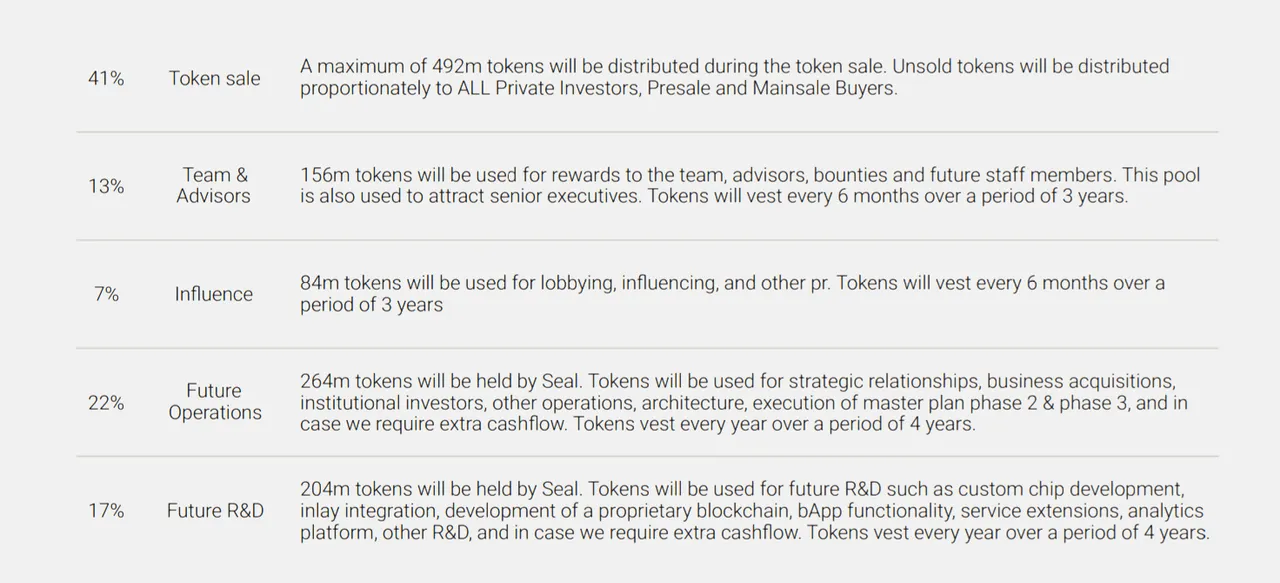Click the 7% allocation figure
The height and width of the screenshot is (583, 1280).
(x=106, y=294)
